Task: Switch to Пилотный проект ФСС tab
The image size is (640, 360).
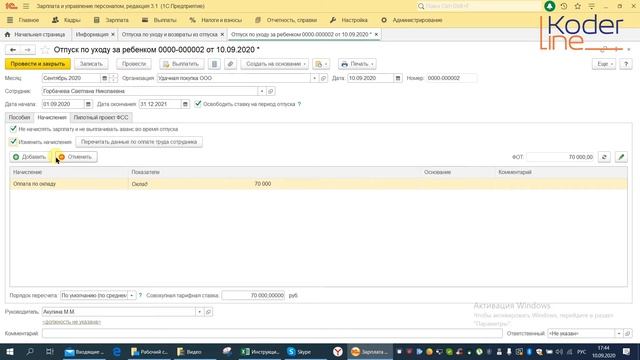Action: pos(101,118)
